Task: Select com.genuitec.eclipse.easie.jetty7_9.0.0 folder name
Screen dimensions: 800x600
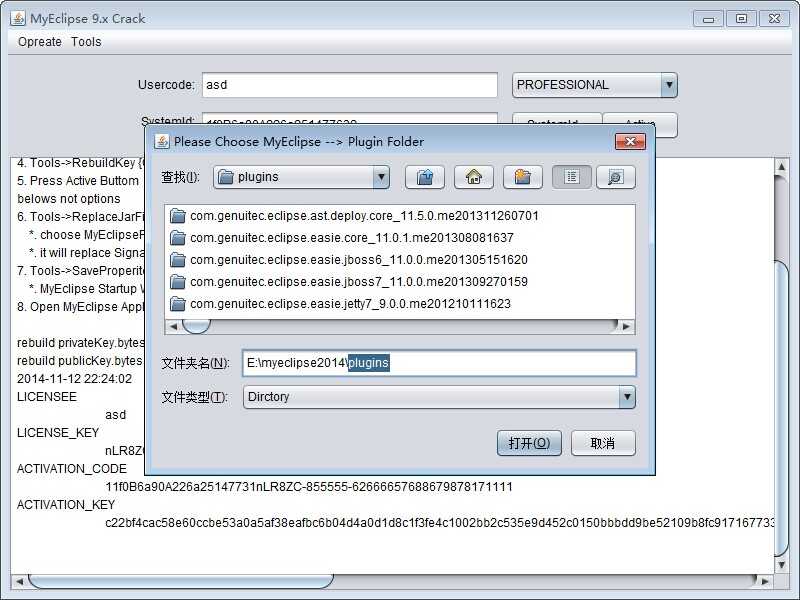Action: pos(350,304)
